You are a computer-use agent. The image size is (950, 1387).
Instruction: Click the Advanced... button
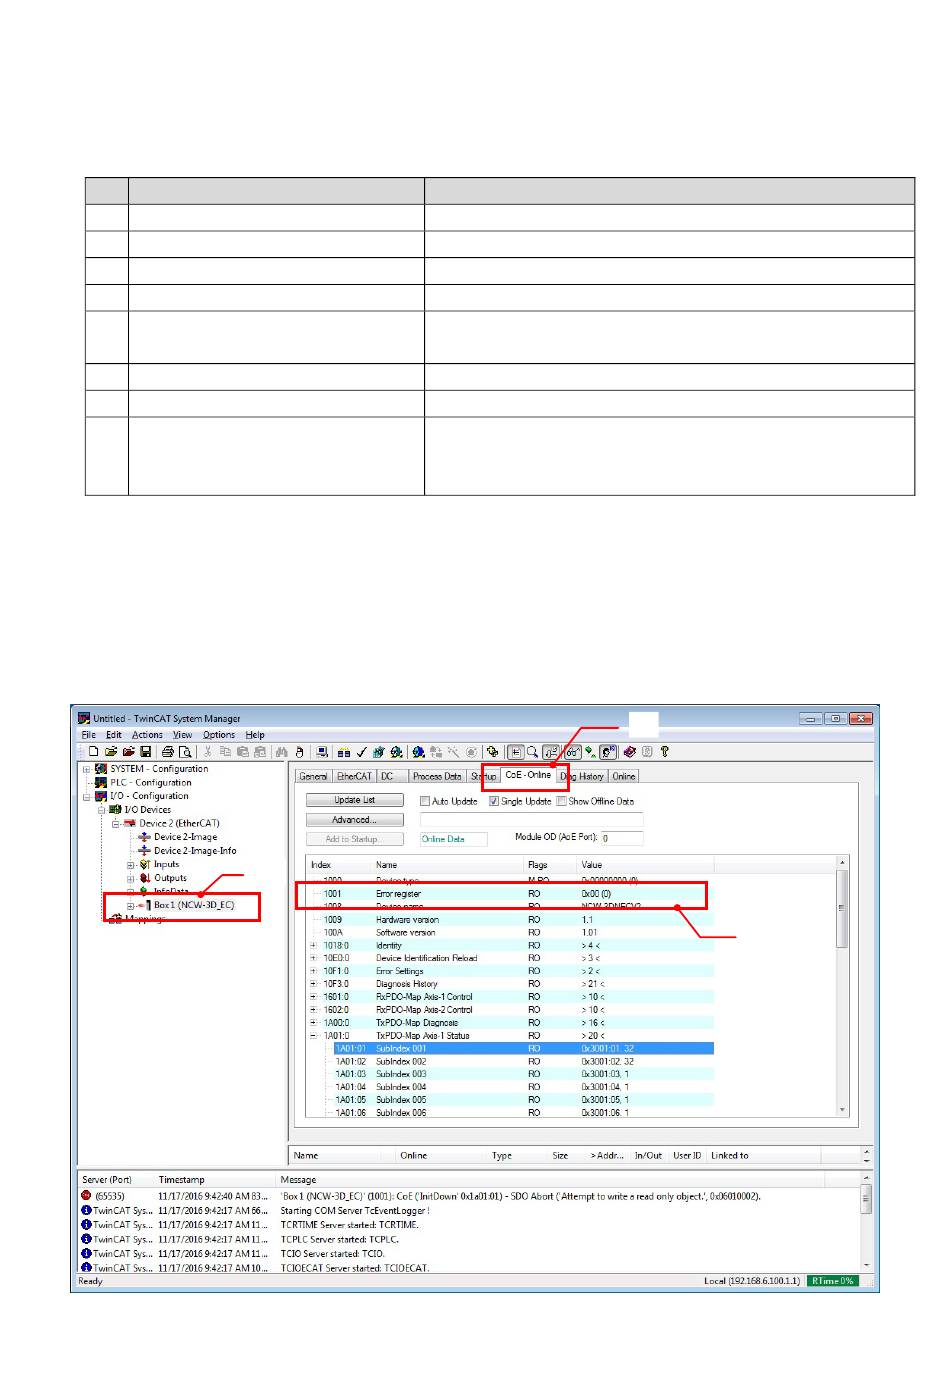(x=355, y=820)
